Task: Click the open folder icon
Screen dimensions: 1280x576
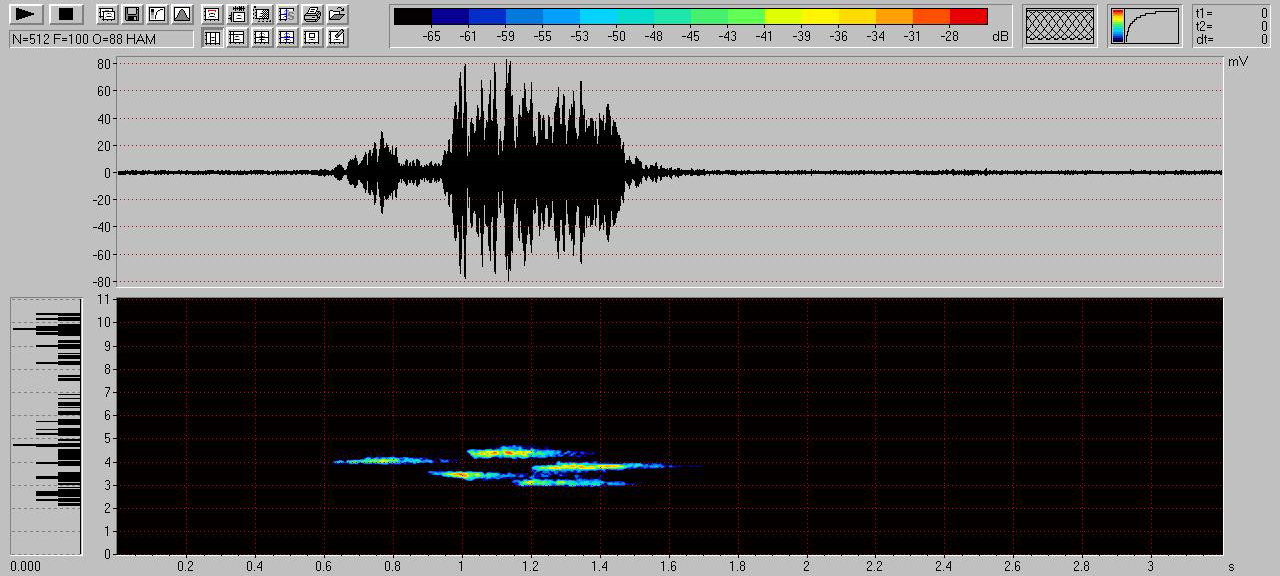Action: click(x=337, y=14)
